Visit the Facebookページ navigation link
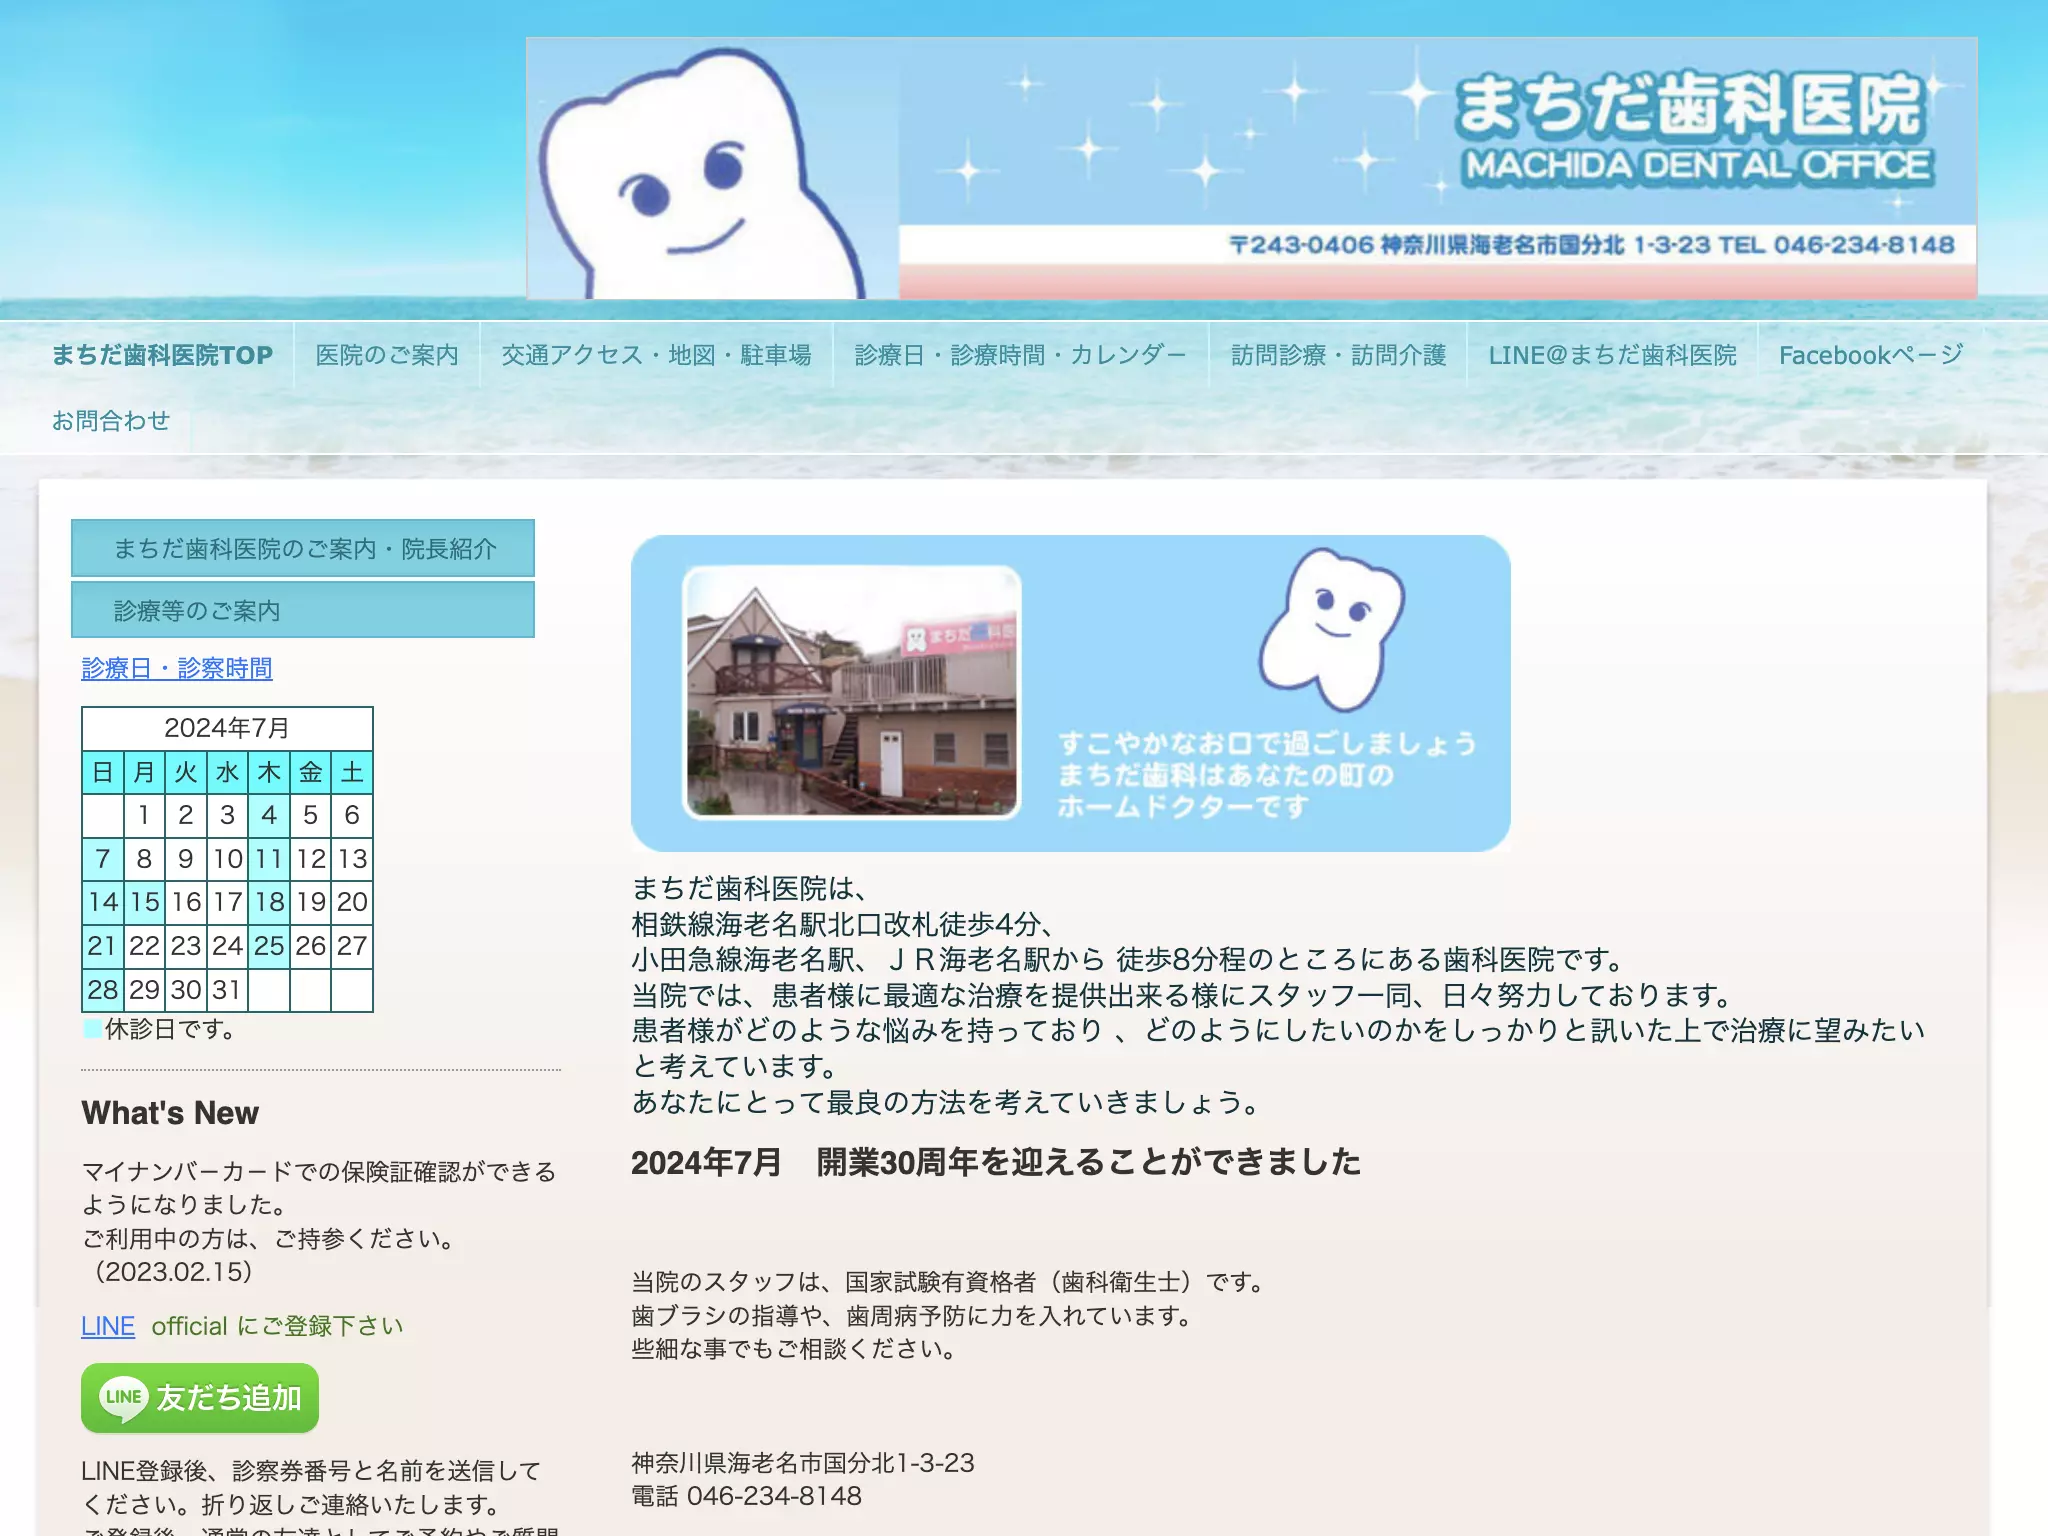 point(1871,355)
